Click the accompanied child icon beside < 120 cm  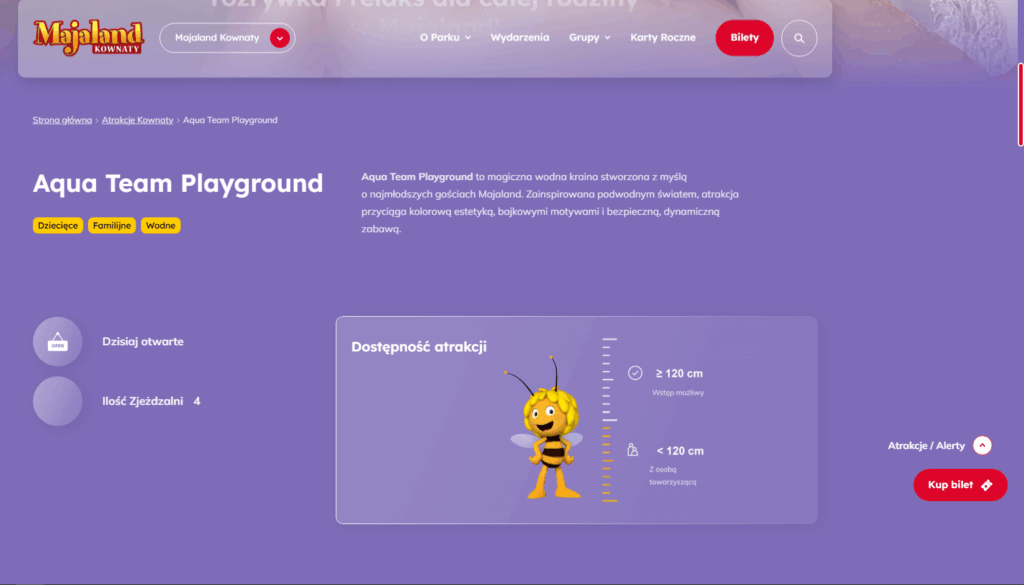pos(633,450)
